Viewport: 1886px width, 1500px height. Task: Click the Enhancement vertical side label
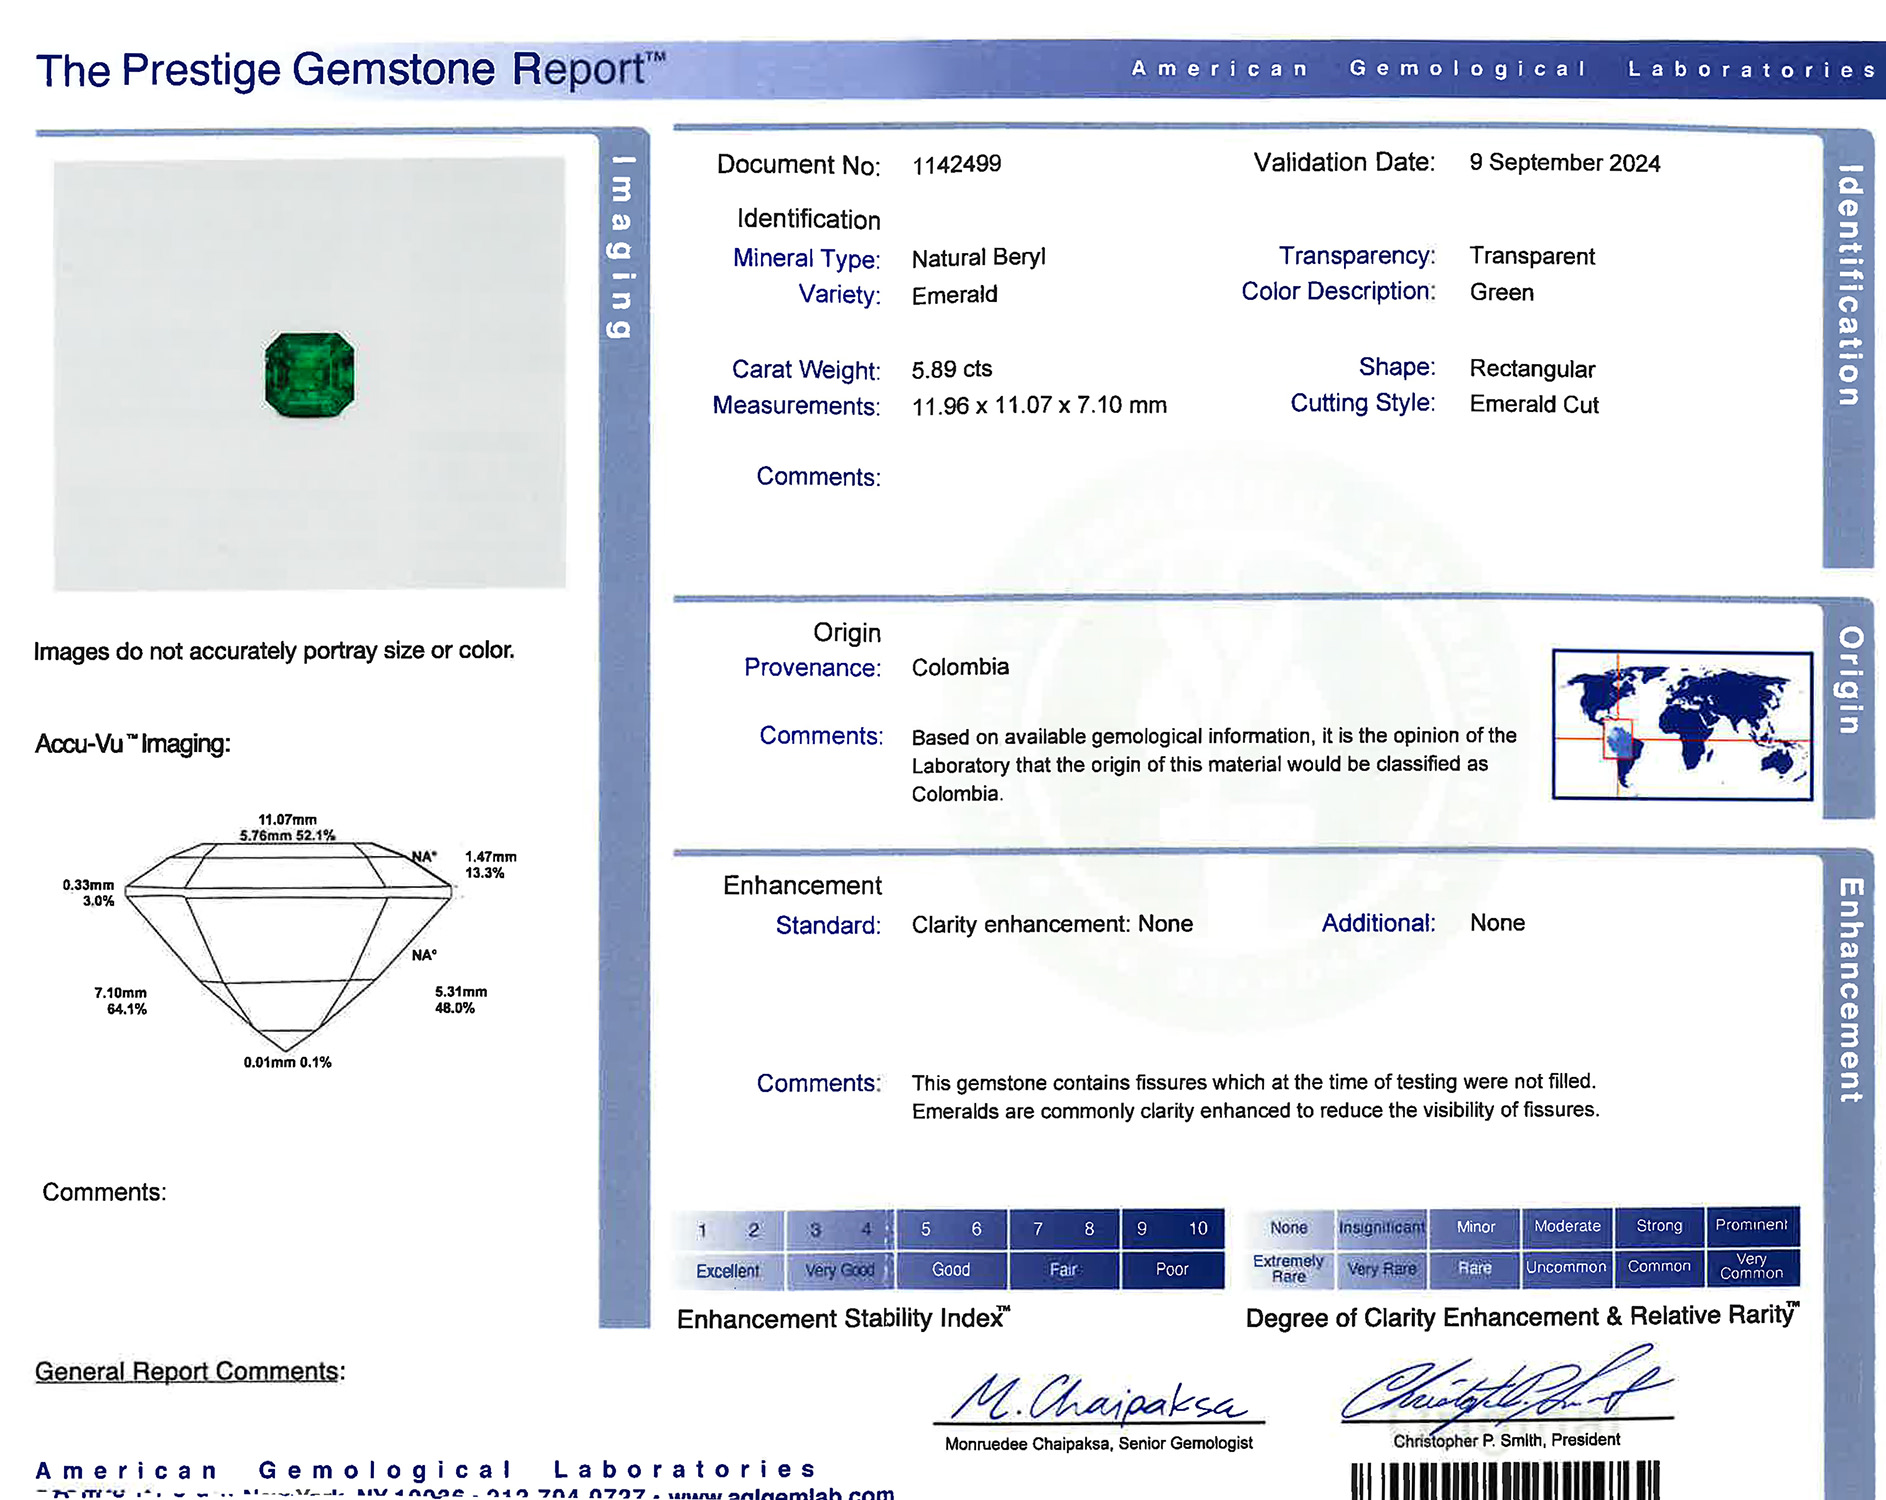point(1849,990)
